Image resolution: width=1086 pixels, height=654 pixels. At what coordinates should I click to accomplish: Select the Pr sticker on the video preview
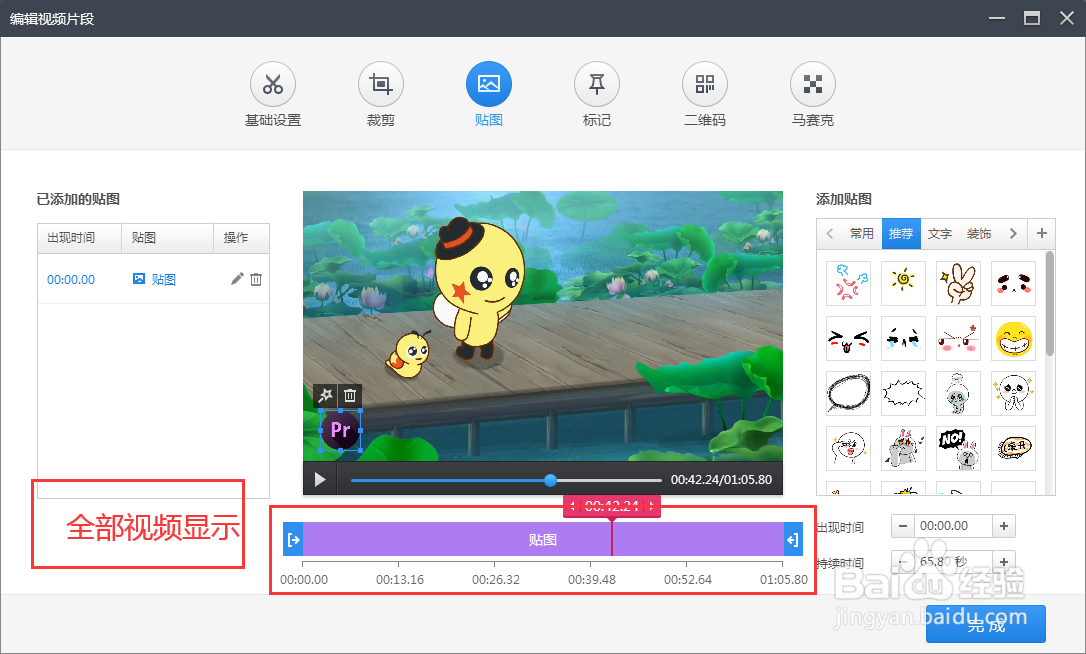pyautogui.click(x=340, y=430)
